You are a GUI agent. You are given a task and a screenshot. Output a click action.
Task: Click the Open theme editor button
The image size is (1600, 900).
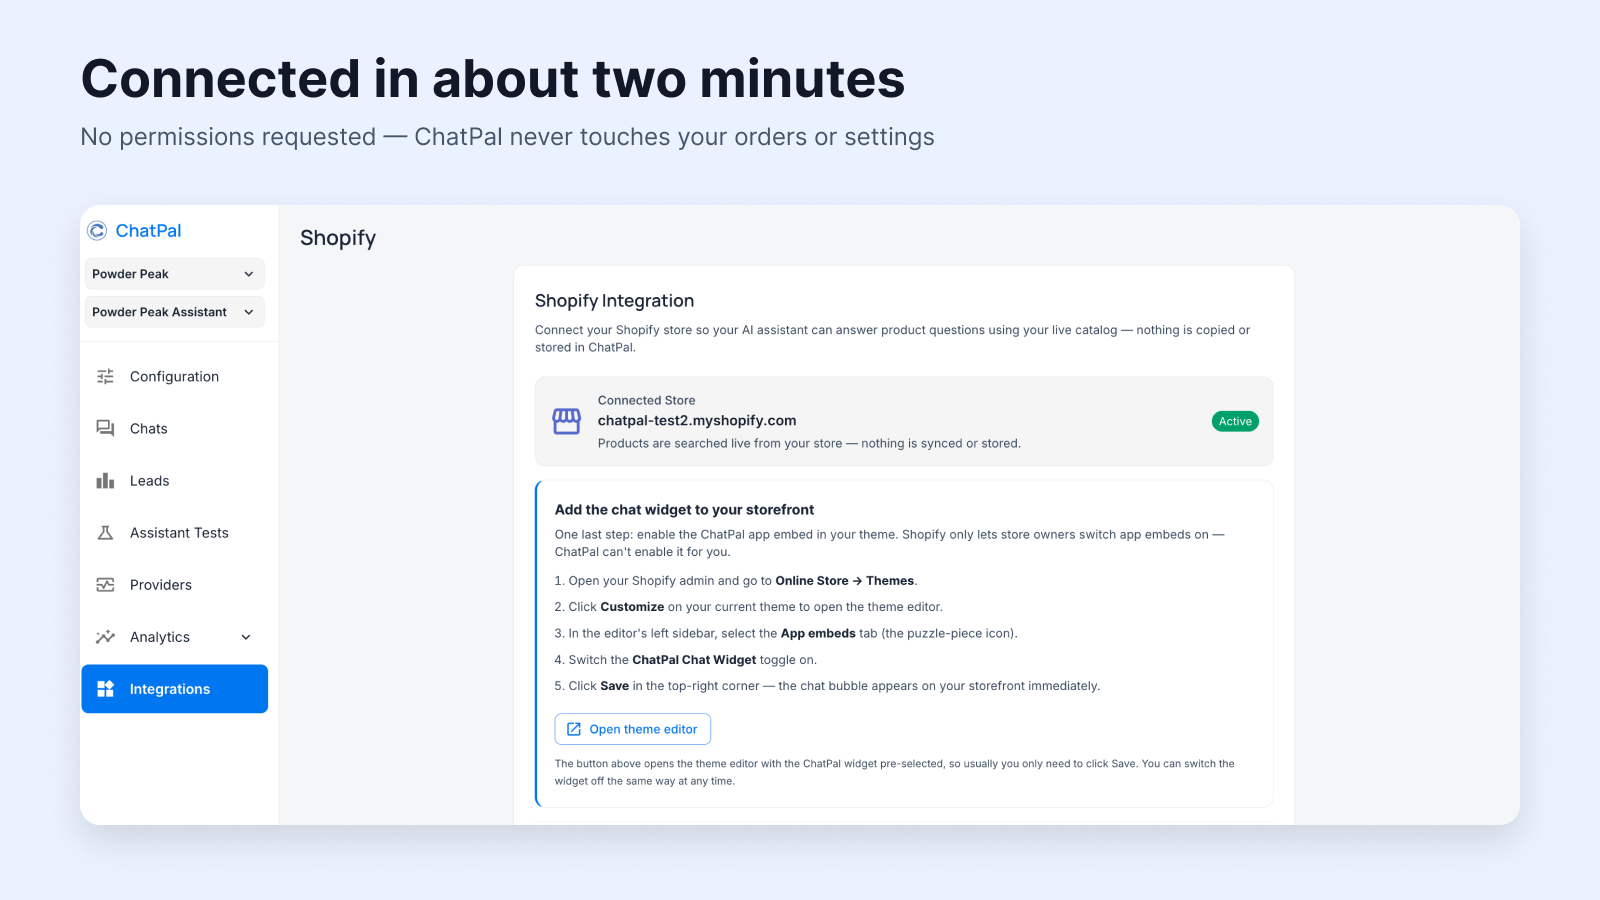pyautogui.click(x=633, y=729)
